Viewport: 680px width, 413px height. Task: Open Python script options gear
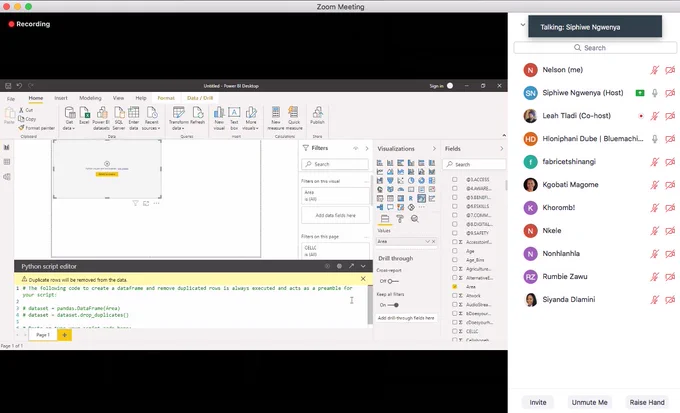(339, 266)
